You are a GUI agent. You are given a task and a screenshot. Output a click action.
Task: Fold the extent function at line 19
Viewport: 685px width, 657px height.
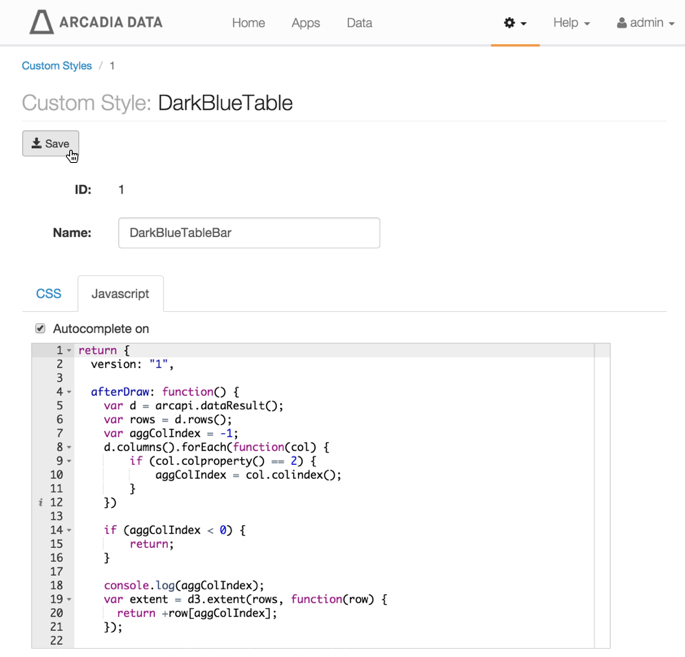pyautogui.click(x=69, y=600)
